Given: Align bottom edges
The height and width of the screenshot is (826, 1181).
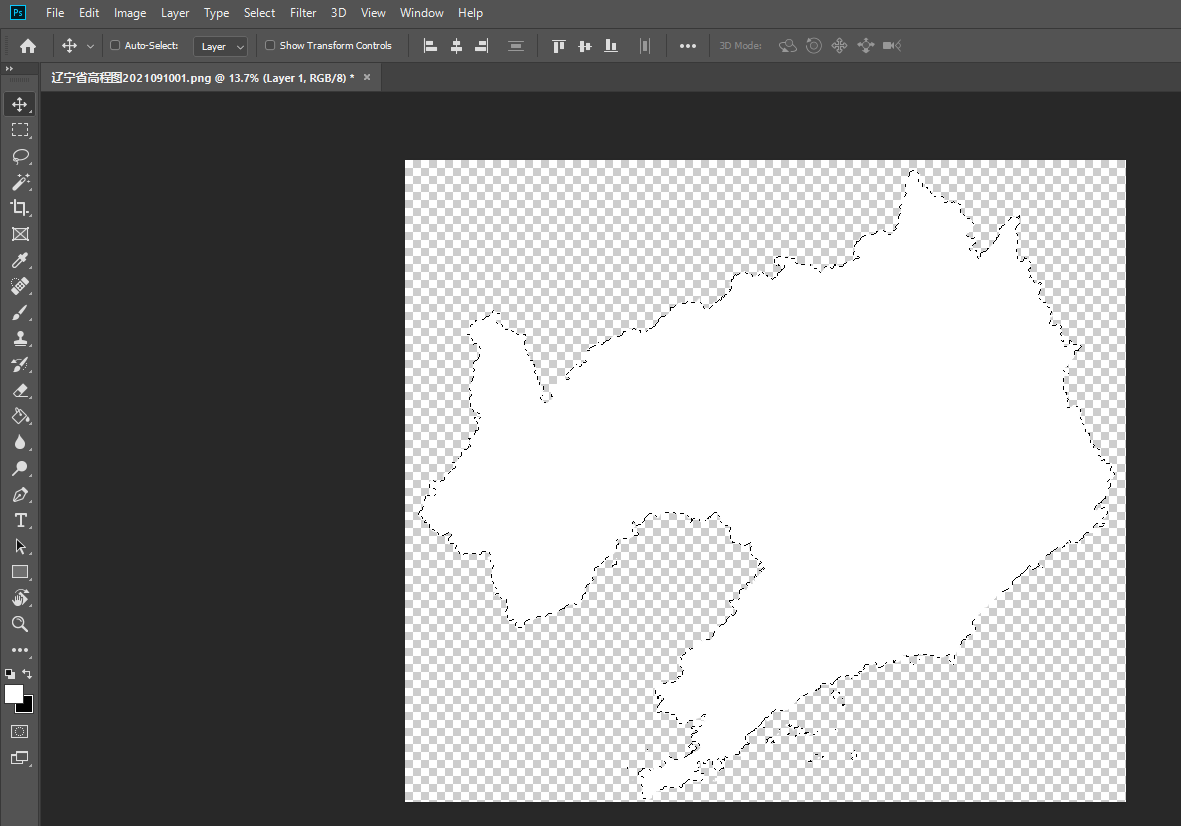Looking at the screenshot, I should pos(611,46).
